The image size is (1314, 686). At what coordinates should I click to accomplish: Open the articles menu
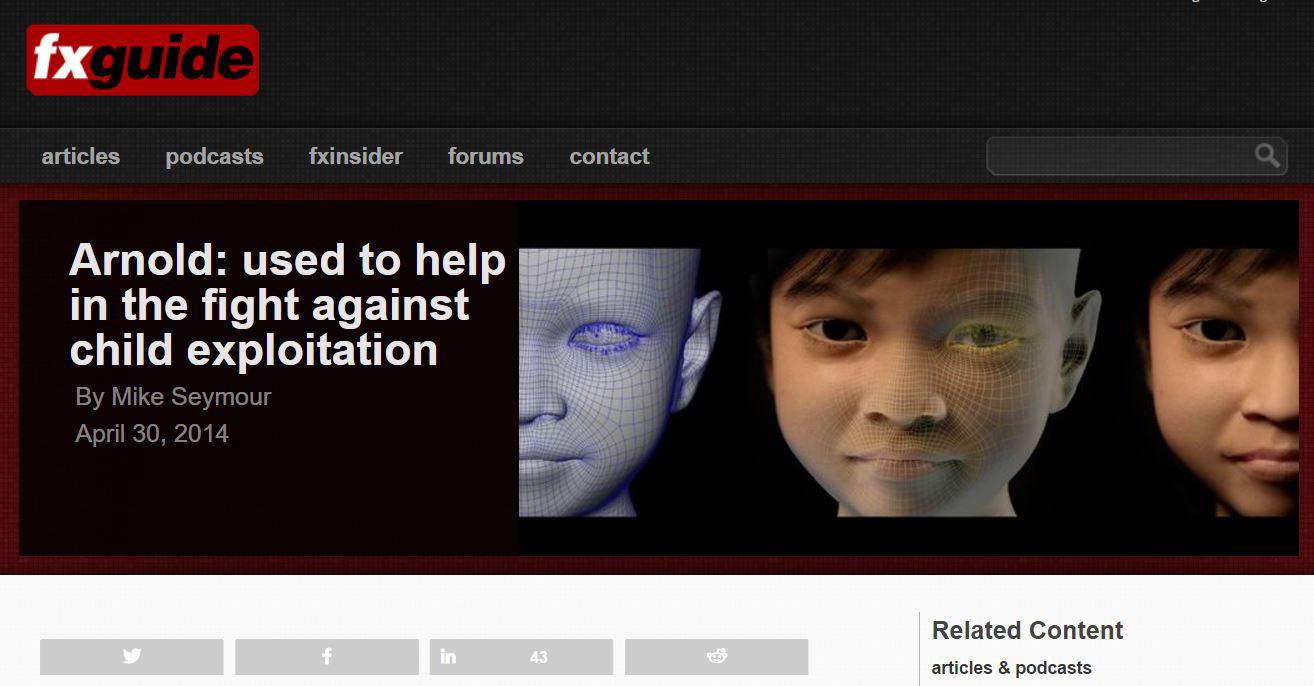tap(81, 156)
